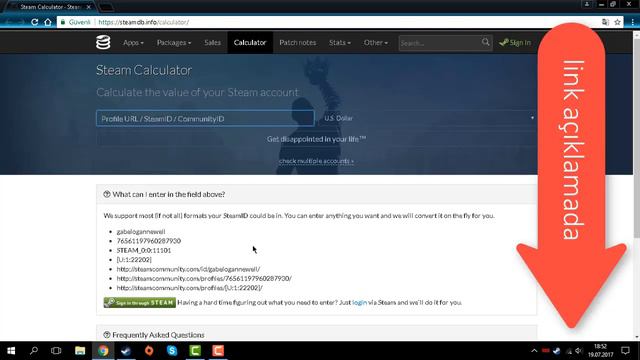Click the profiles/76561197960287930 example URL
Image resolution: width=640 pixels, height=360 pixels.
204,278
